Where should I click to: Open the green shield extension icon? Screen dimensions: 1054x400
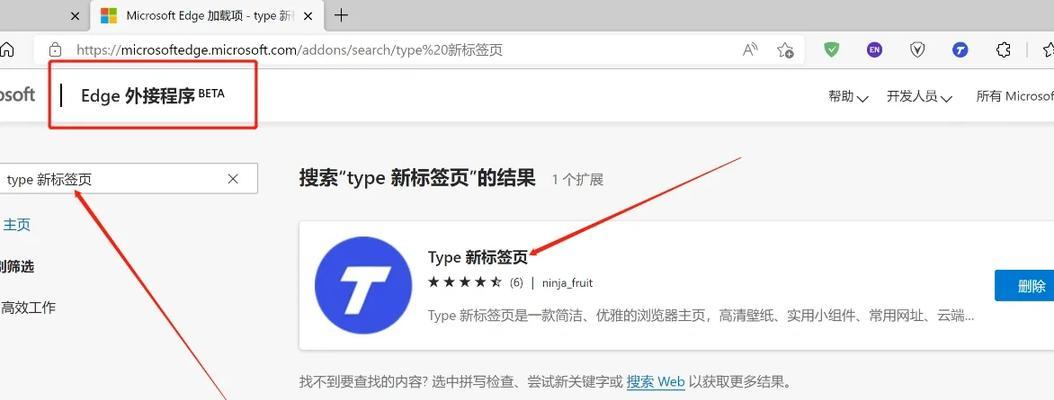click(832, 50)
